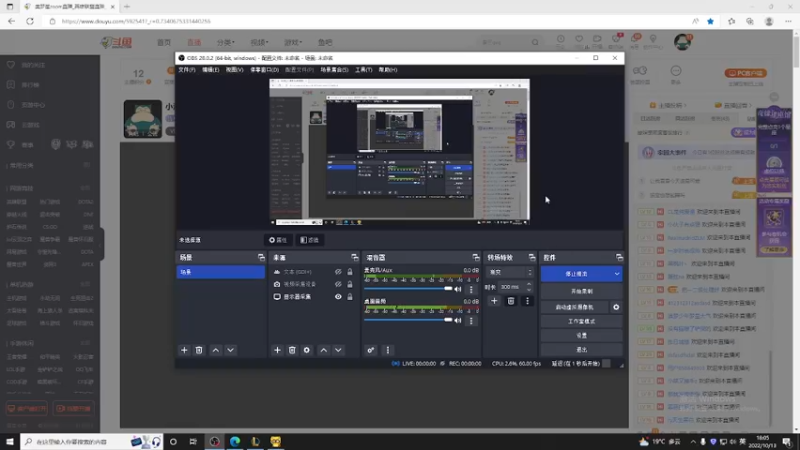Click OBS icon in the Windows taskbar
Screen dimensions: 800x450
(215, 441)
